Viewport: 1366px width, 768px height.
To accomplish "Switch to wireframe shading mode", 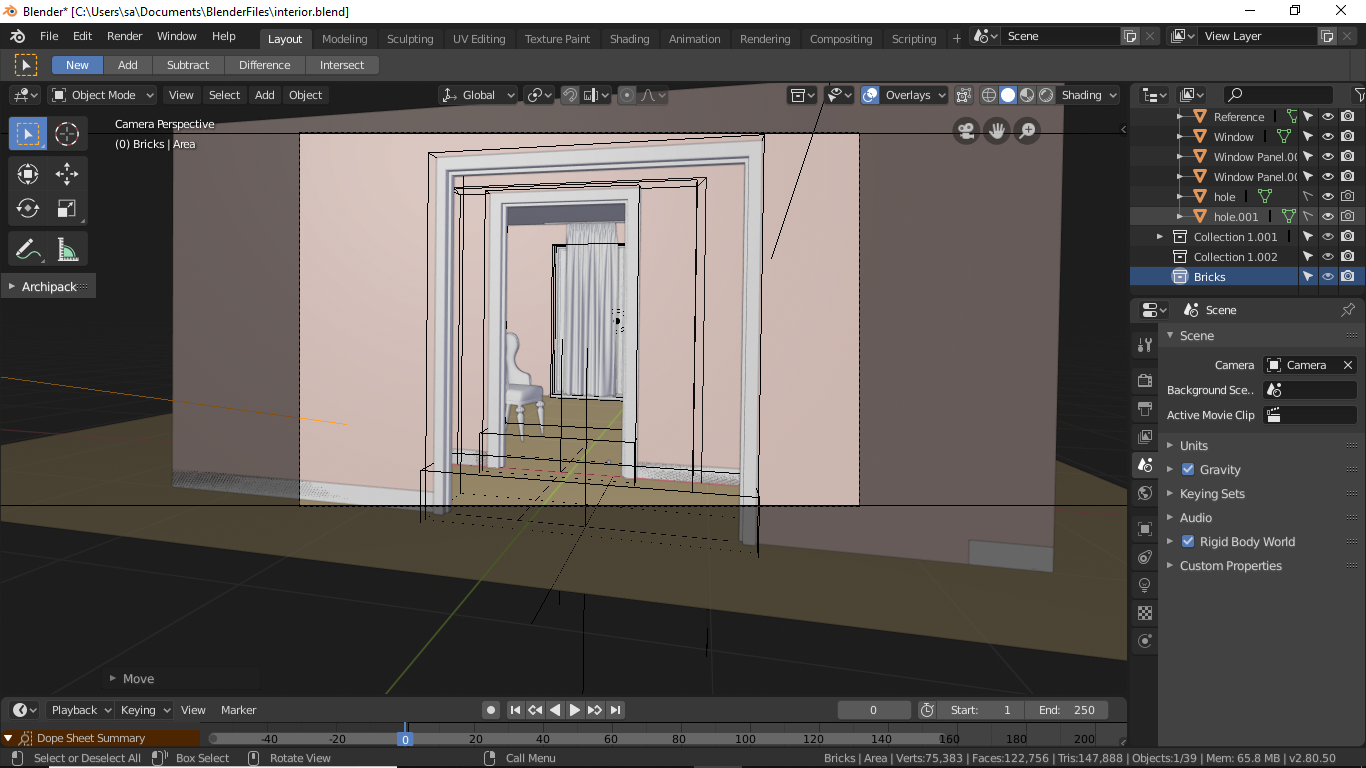I will (989, 95).
